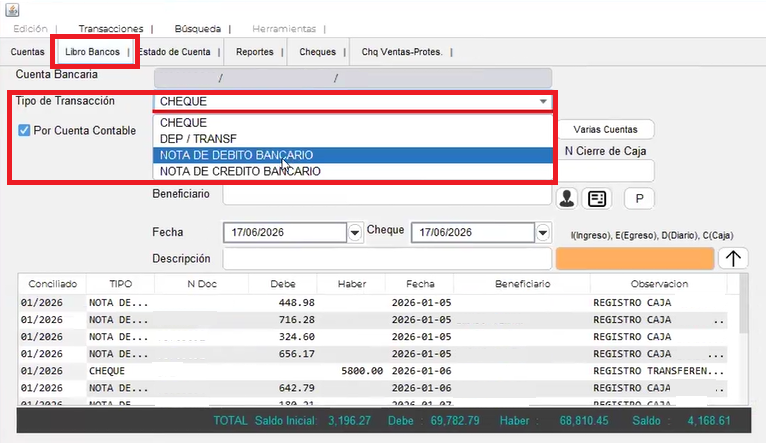
Task: Click the Varias Cuentas button
Action: coord(605,129)
